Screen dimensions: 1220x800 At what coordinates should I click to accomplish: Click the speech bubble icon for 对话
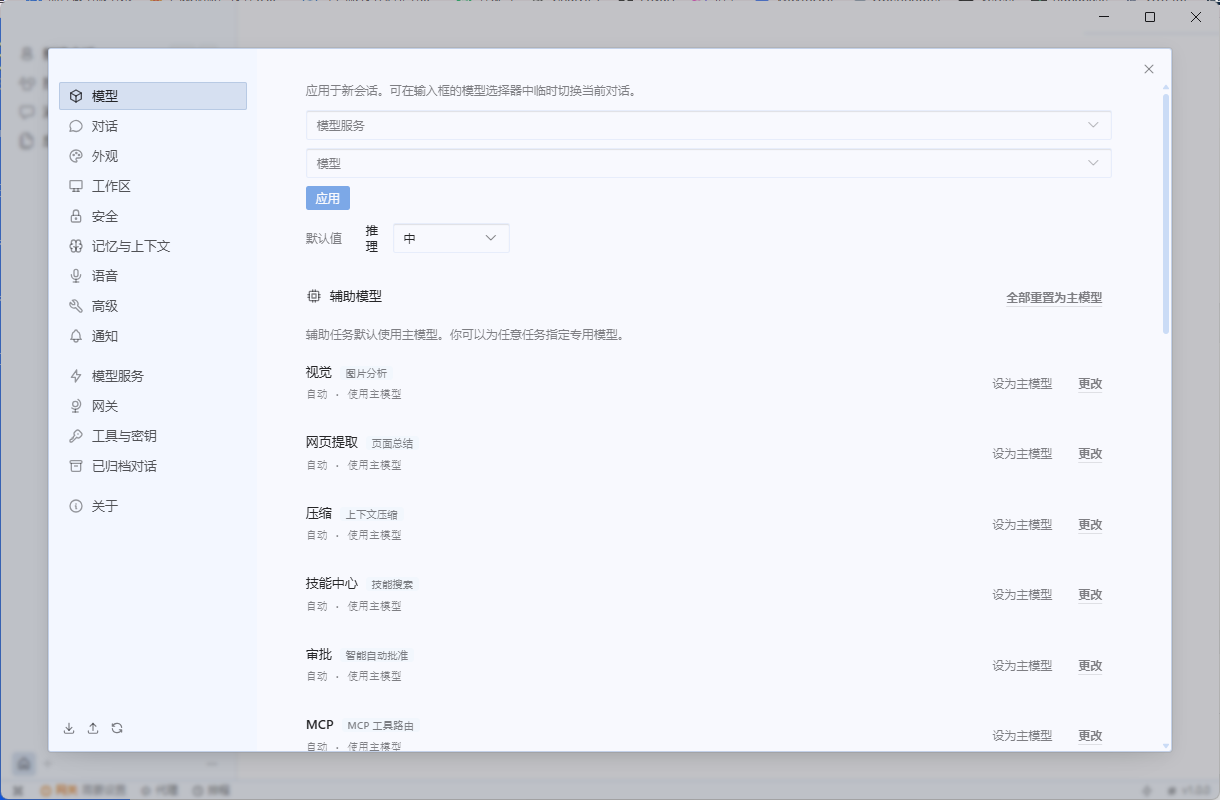click(76, 126)
